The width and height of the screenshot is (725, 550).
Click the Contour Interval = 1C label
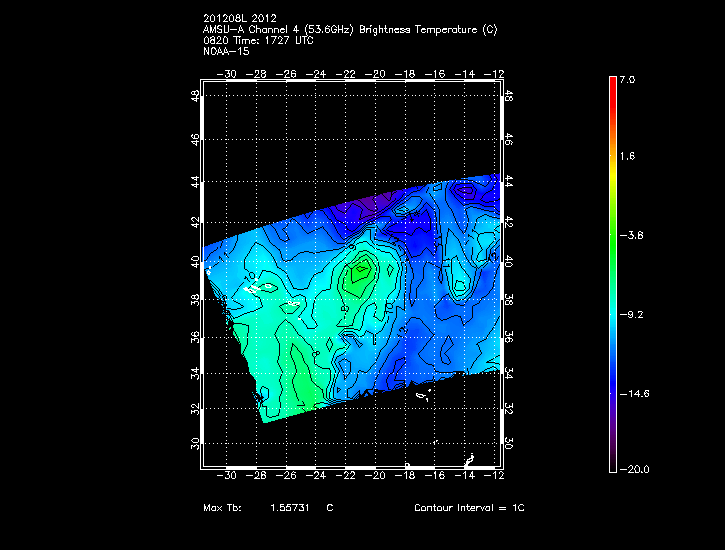point(469,508)
